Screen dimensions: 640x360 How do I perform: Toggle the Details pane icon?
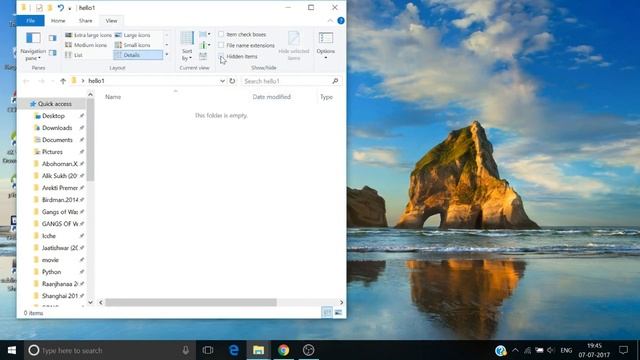[x=53, y=52]
